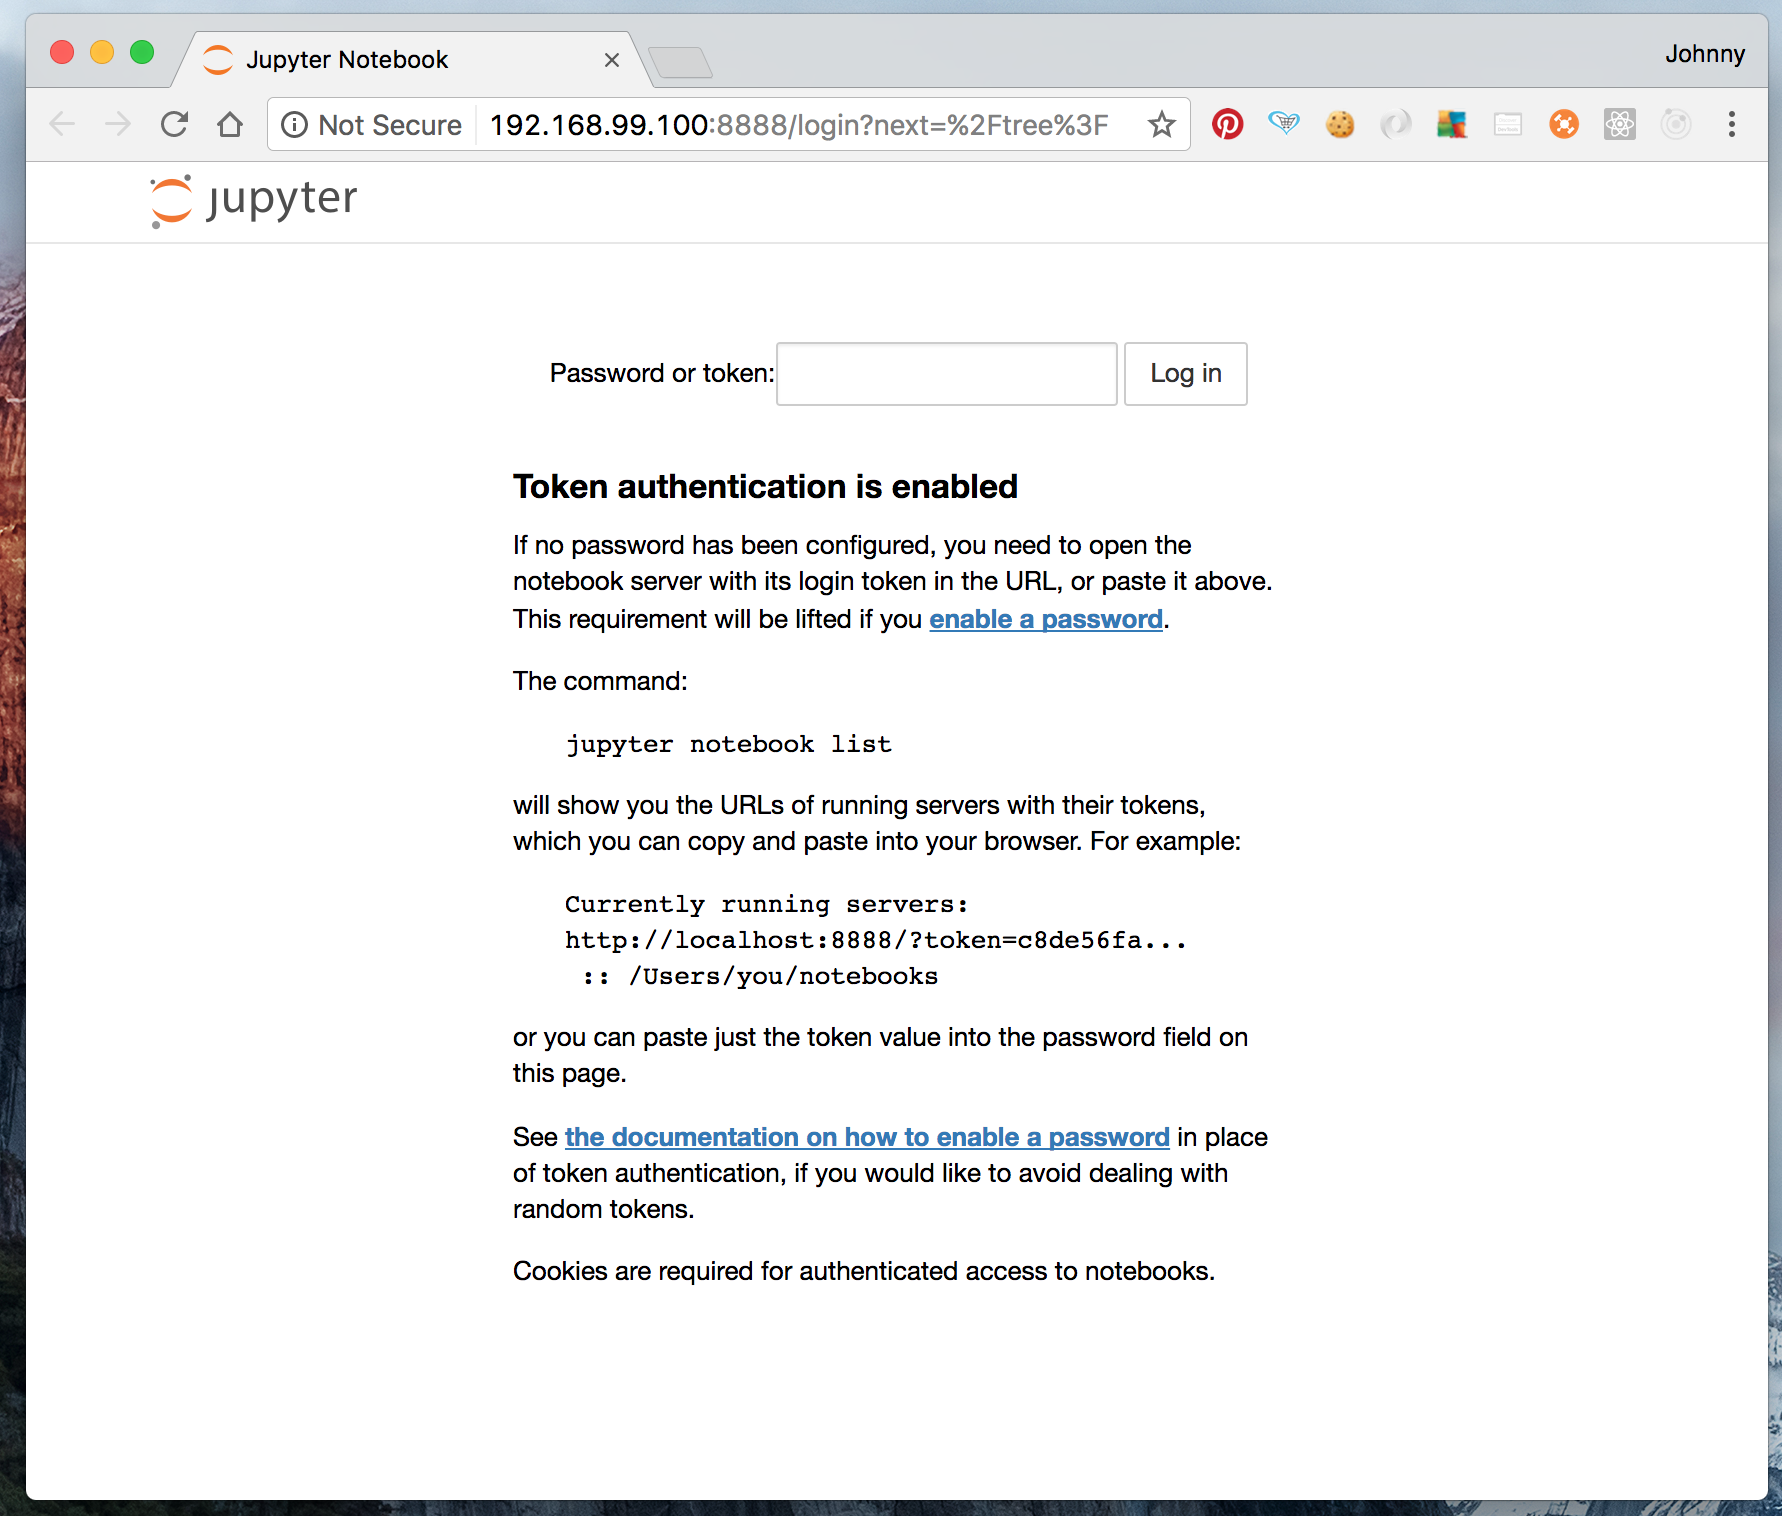1782x1516 pixels.
Task: Open the grey circular target extension icon
Action: click(1676, 124)
